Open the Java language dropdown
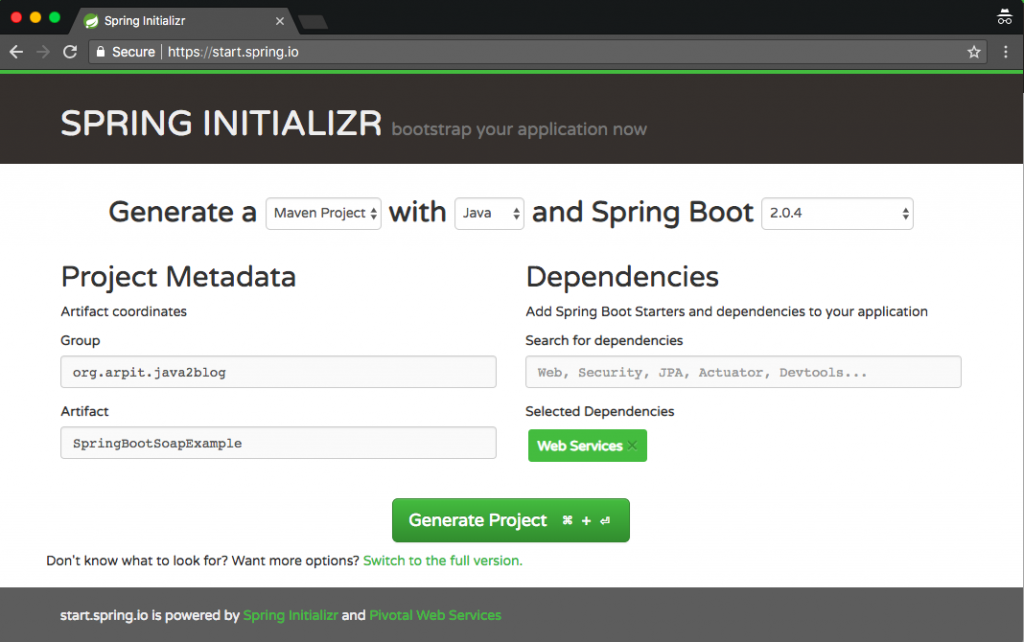Screen dimensions: 1024x642 (x=489, y=213)
